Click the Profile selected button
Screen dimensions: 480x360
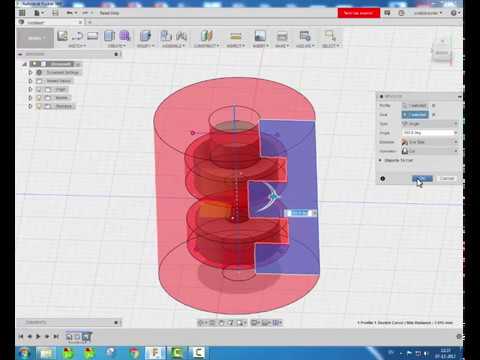415,106
